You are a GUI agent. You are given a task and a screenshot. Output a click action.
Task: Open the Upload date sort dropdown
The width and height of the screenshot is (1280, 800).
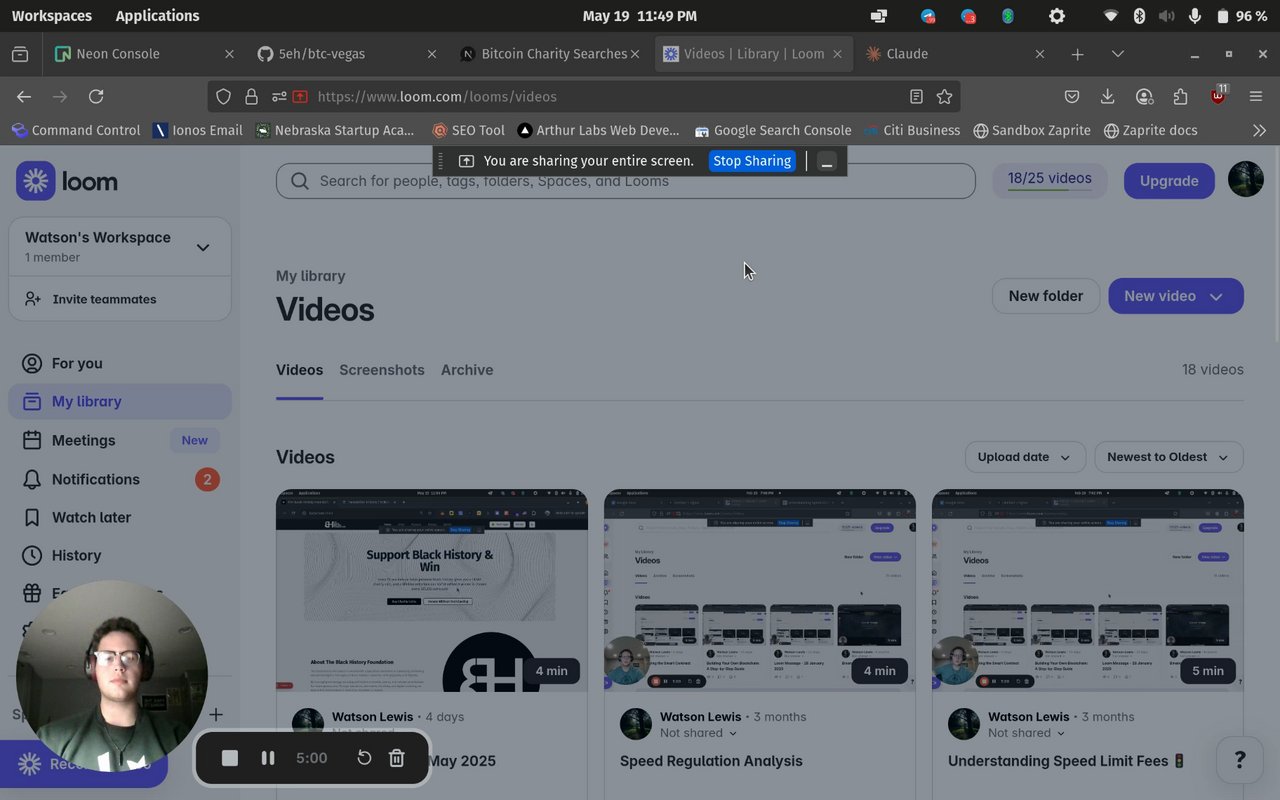click(1025, 457)
